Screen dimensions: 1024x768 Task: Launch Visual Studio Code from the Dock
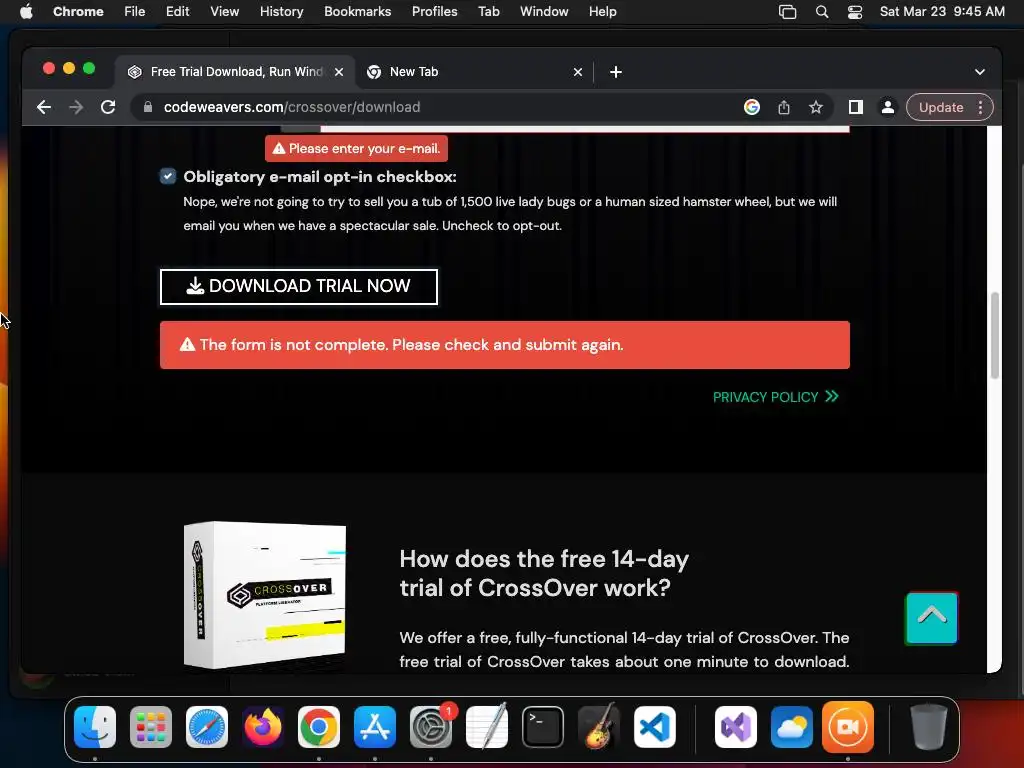pos(655,727)
